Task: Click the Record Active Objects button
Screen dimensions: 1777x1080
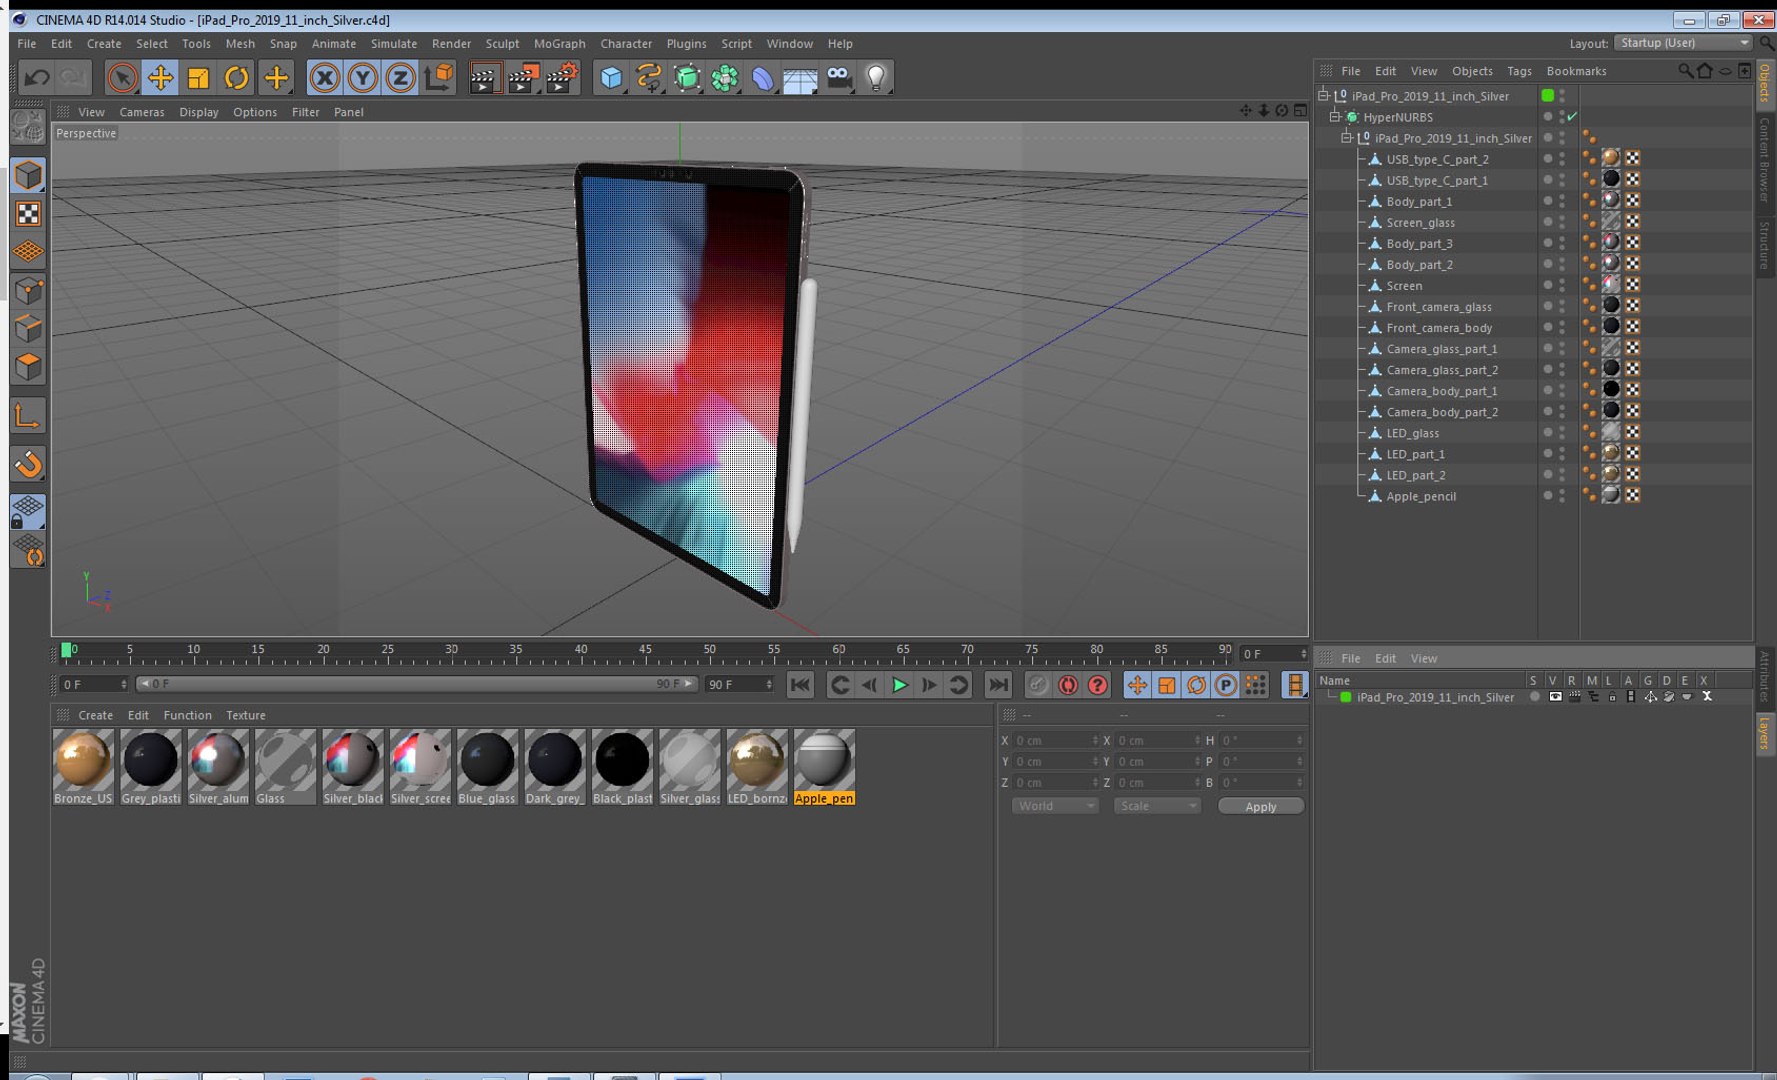Action: click(x=1038, y=685)
